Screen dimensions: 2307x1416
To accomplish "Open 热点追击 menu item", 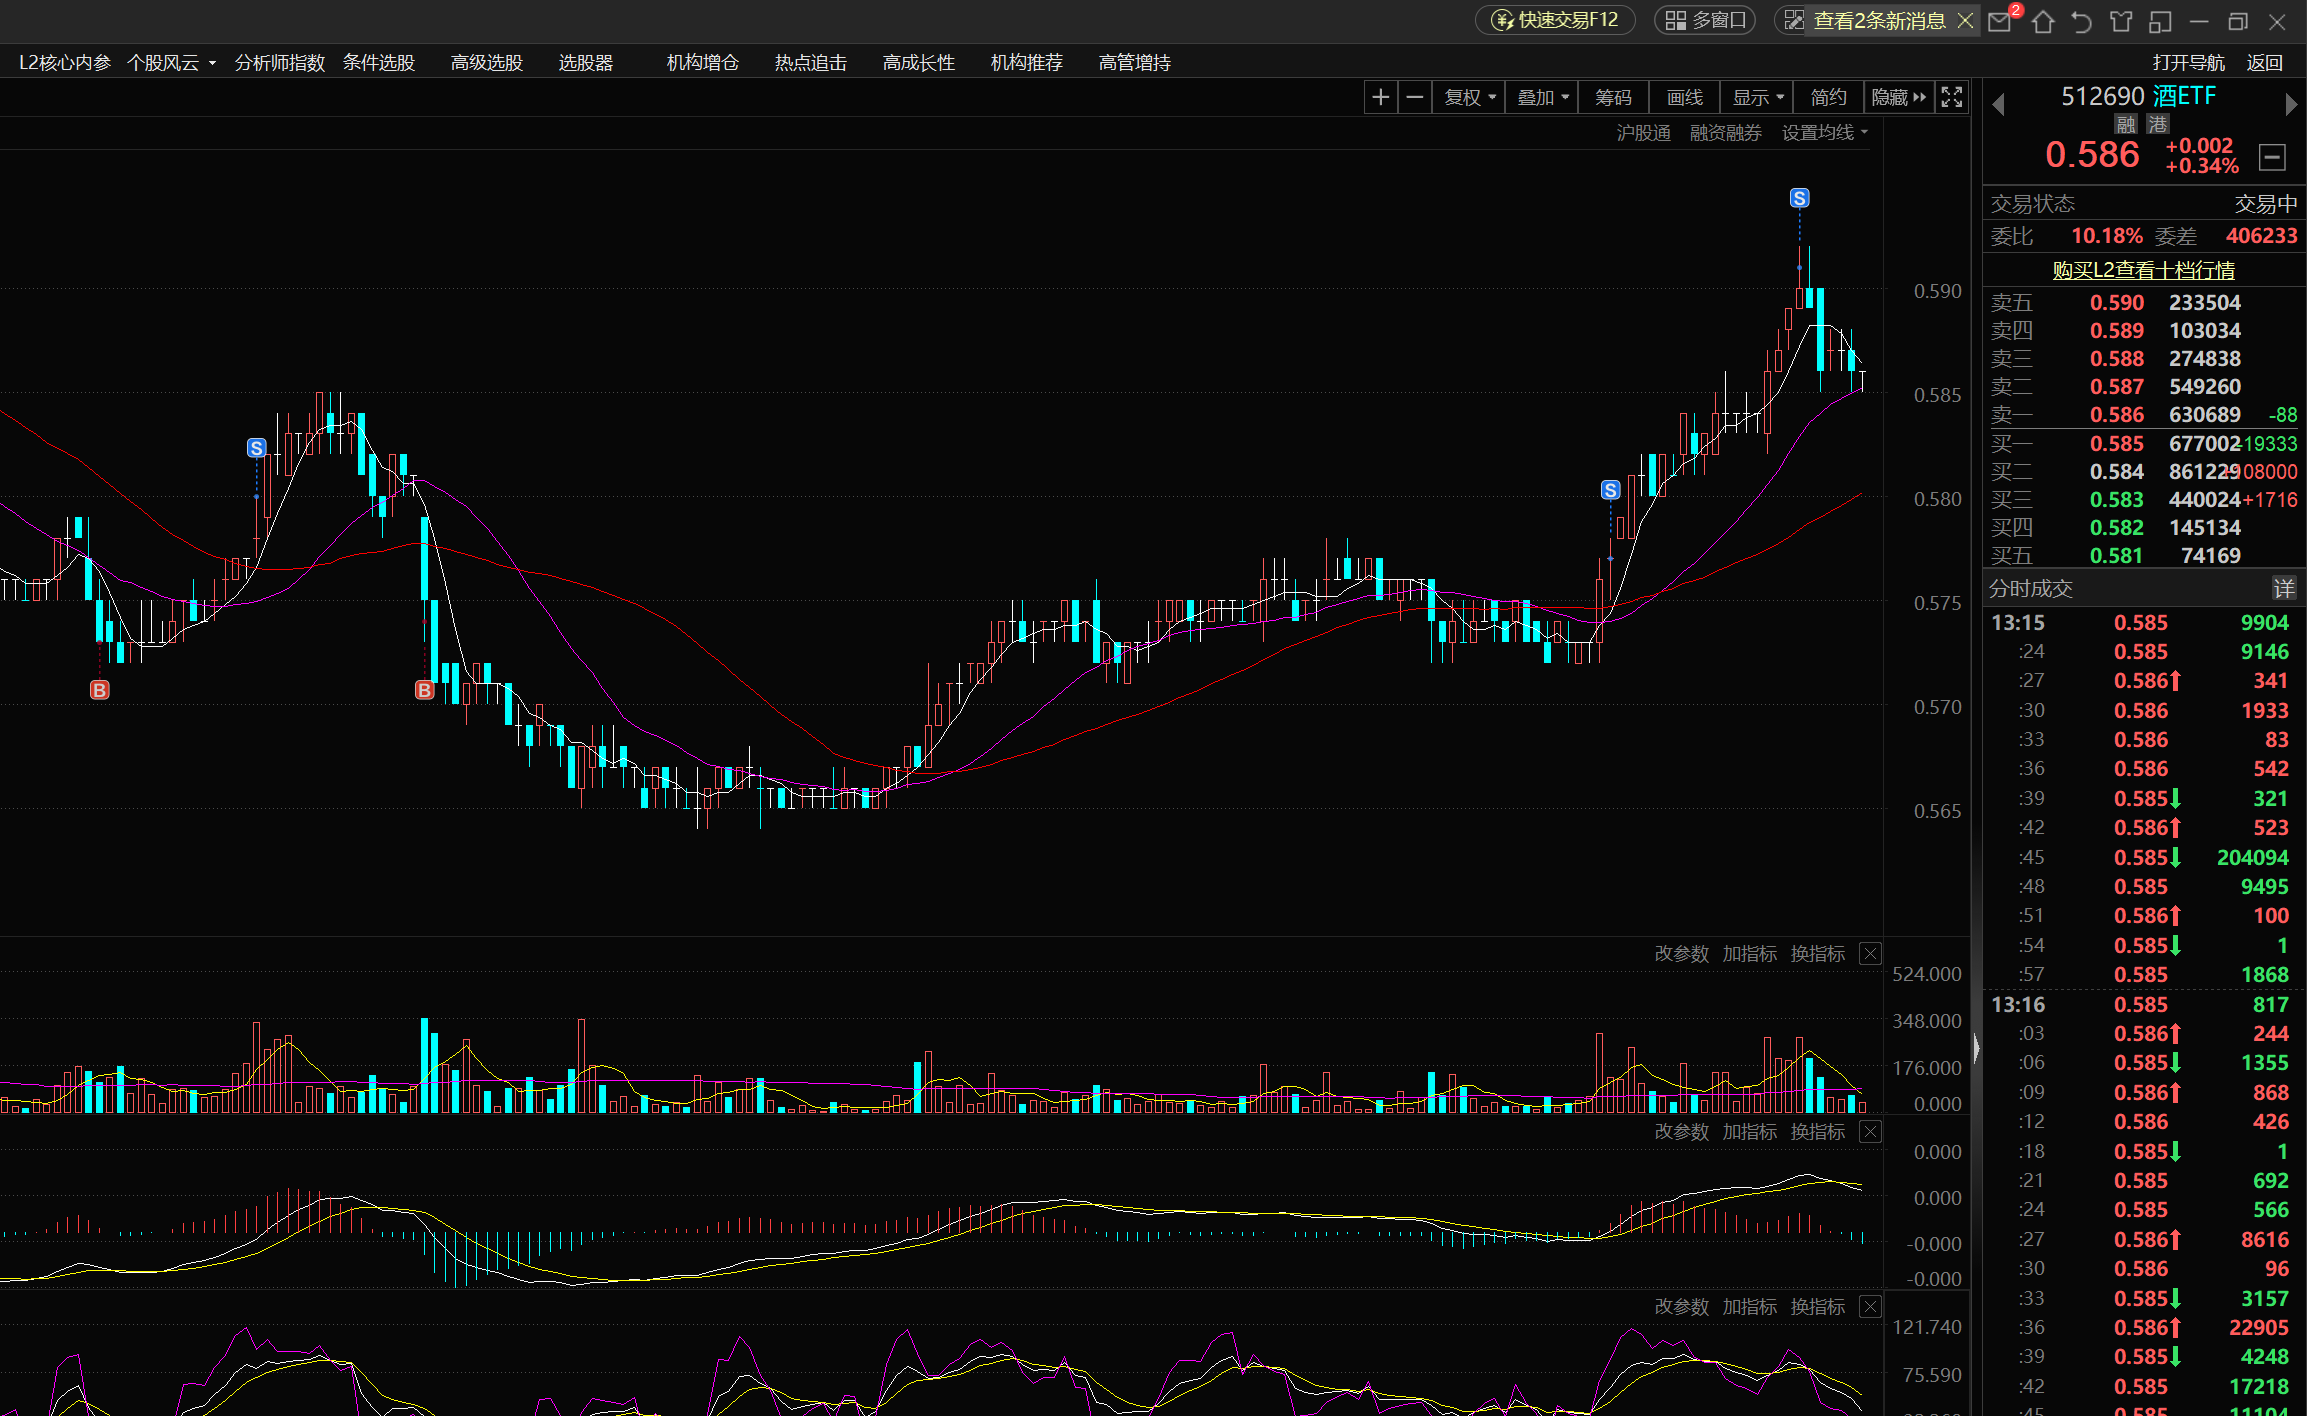I will click(811, 63).
